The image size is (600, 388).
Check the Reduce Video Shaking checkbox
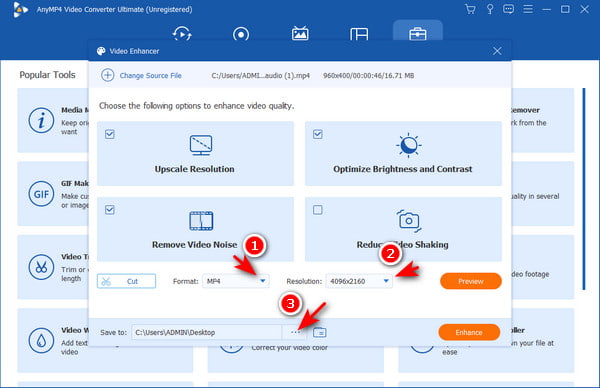point(318,210)
